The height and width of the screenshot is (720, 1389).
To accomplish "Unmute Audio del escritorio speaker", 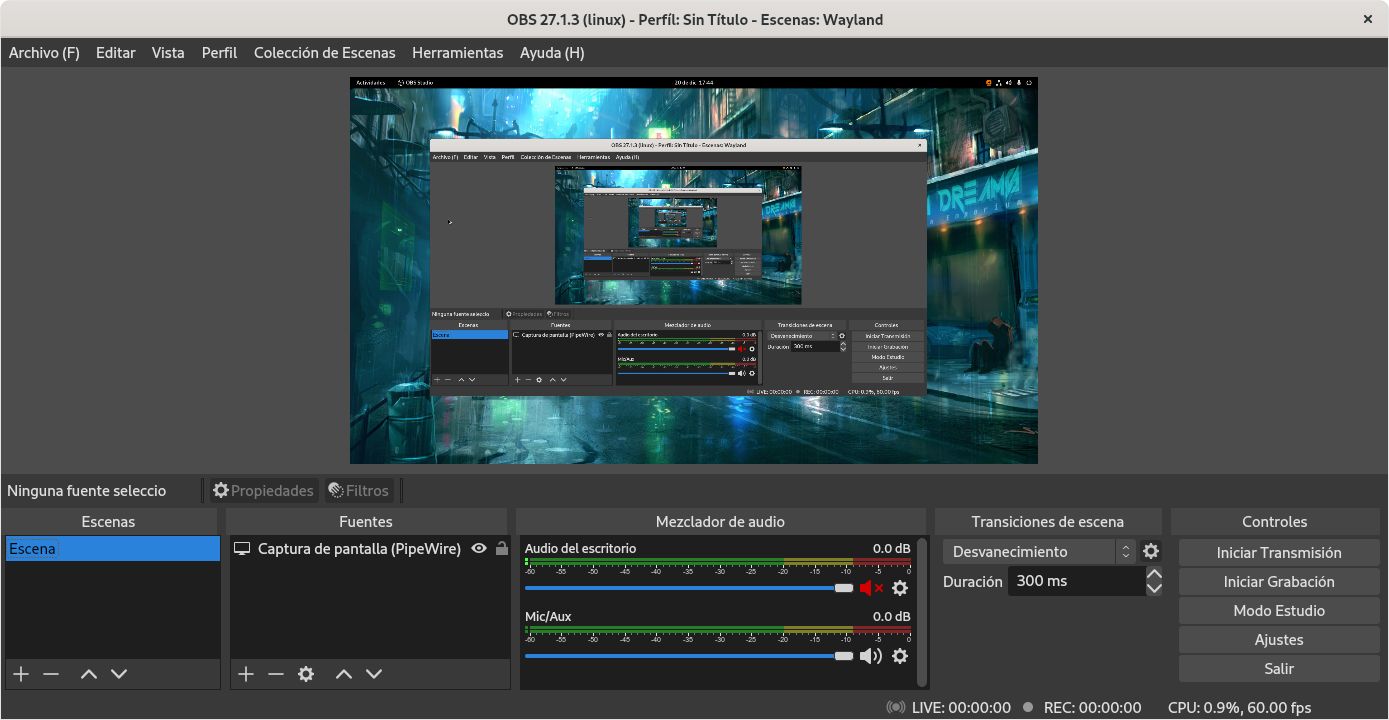I will tap(871, 588).
